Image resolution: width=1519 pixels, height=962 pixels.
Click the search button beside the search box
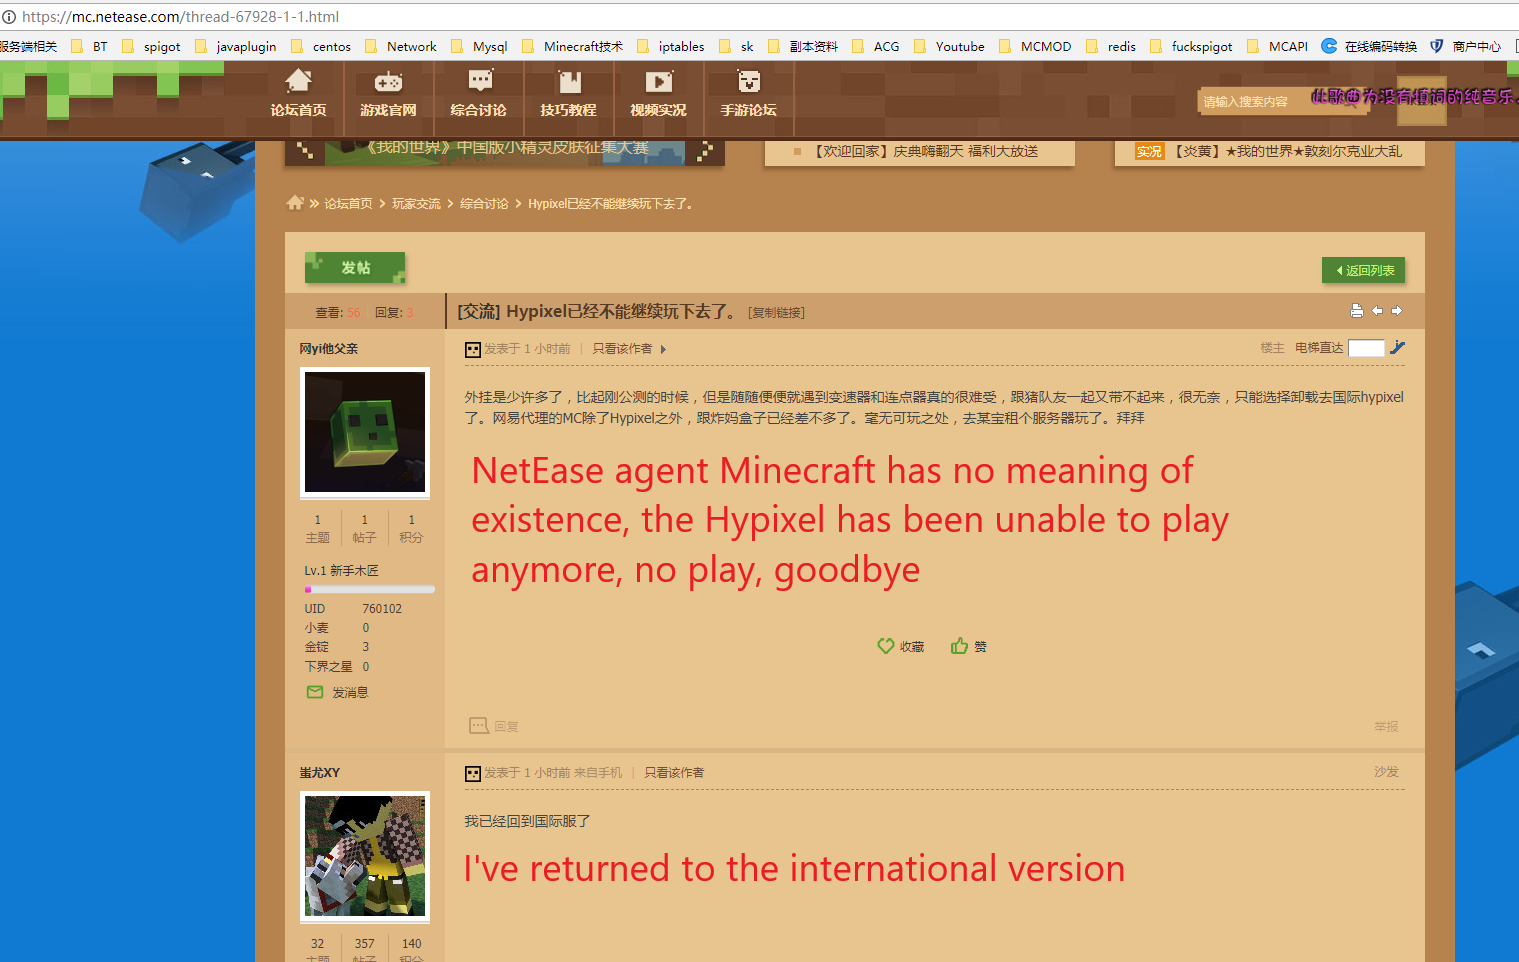[1421, 101]
